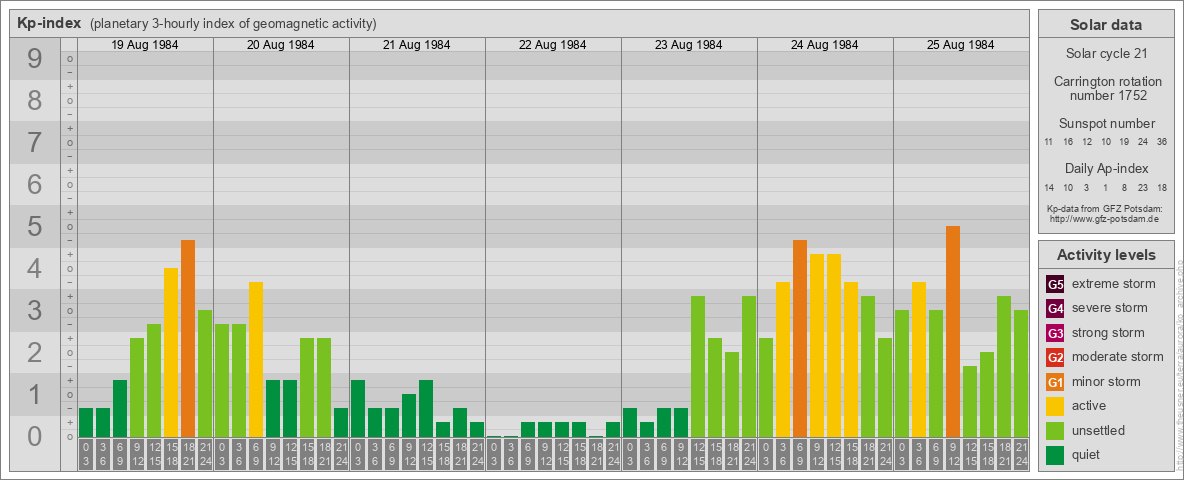Click the G5 extreme storm legend icon

1055,285
